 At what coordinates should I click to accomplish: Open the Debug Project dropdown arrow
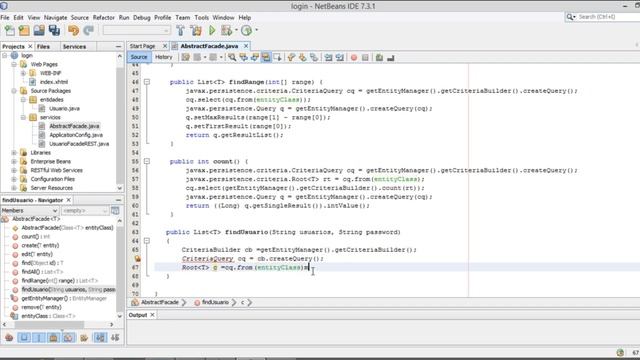click(236, 30)
